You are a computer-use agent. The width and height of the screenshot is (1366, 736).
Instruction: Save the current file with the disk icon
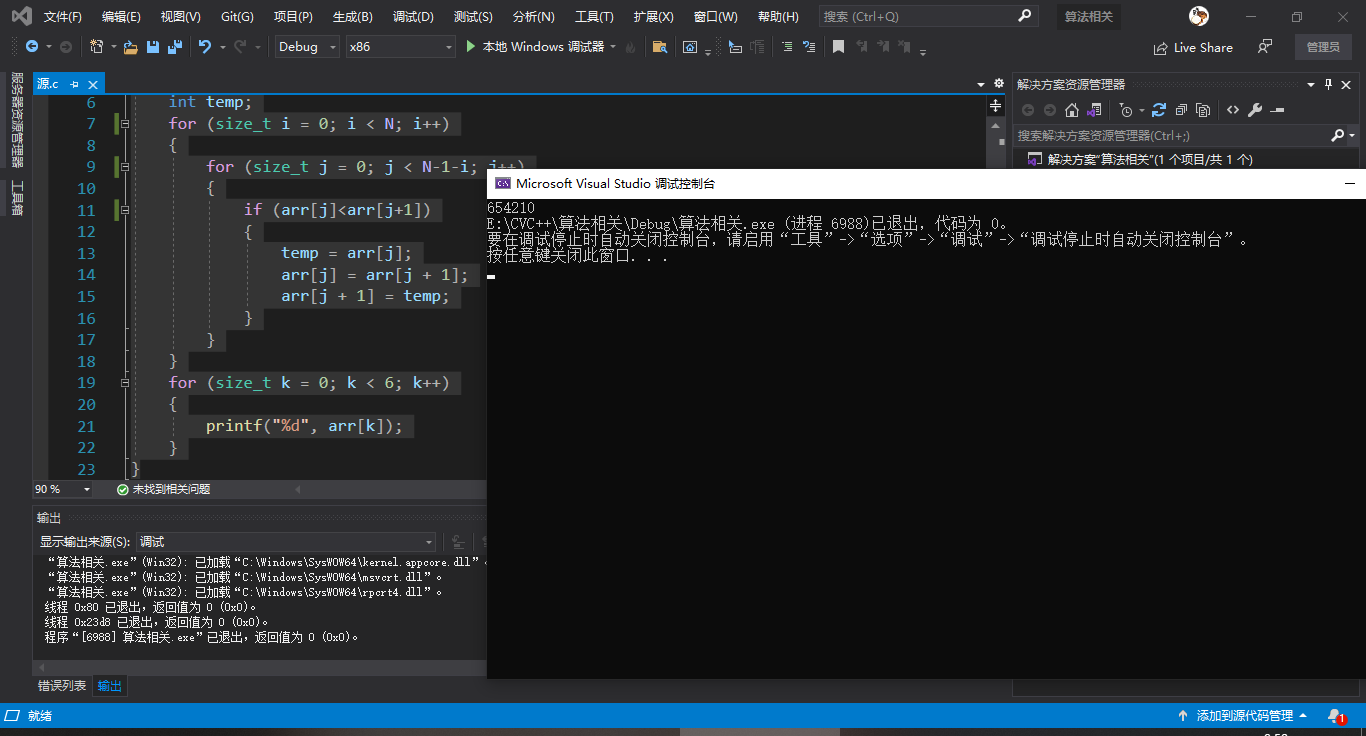tap(153, 47)
